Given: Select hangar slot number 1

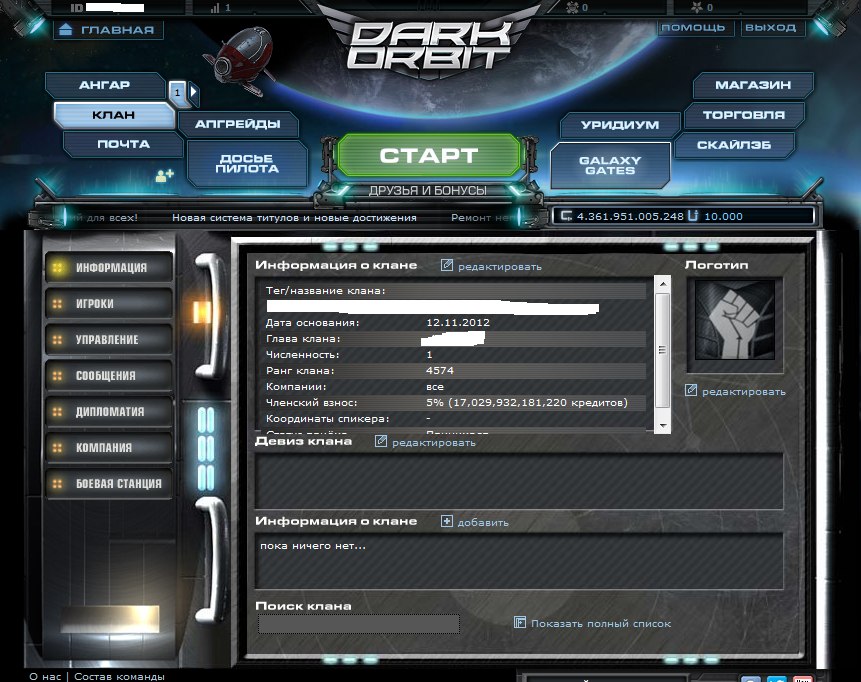Looking at the screenshot, I should 177,93.
